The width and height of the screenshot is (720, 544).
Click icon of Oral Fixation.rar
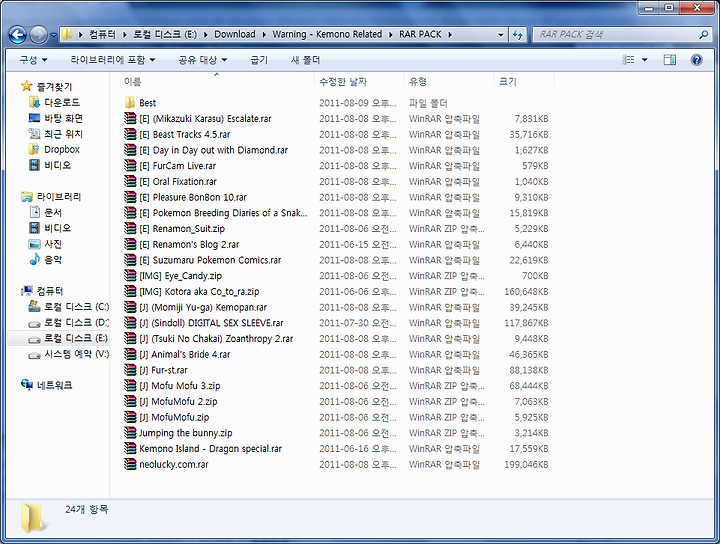tap(130, 181)
